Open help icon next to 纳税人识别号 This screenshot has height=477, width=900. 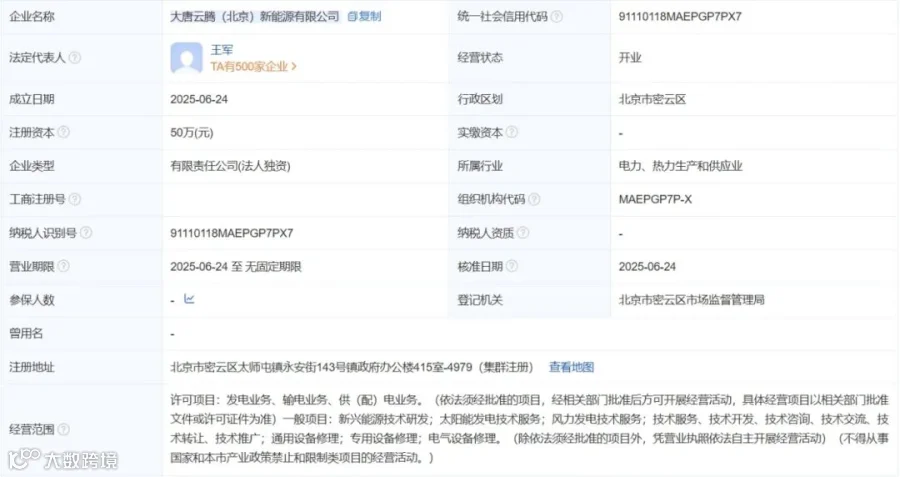tap(86, 232)
